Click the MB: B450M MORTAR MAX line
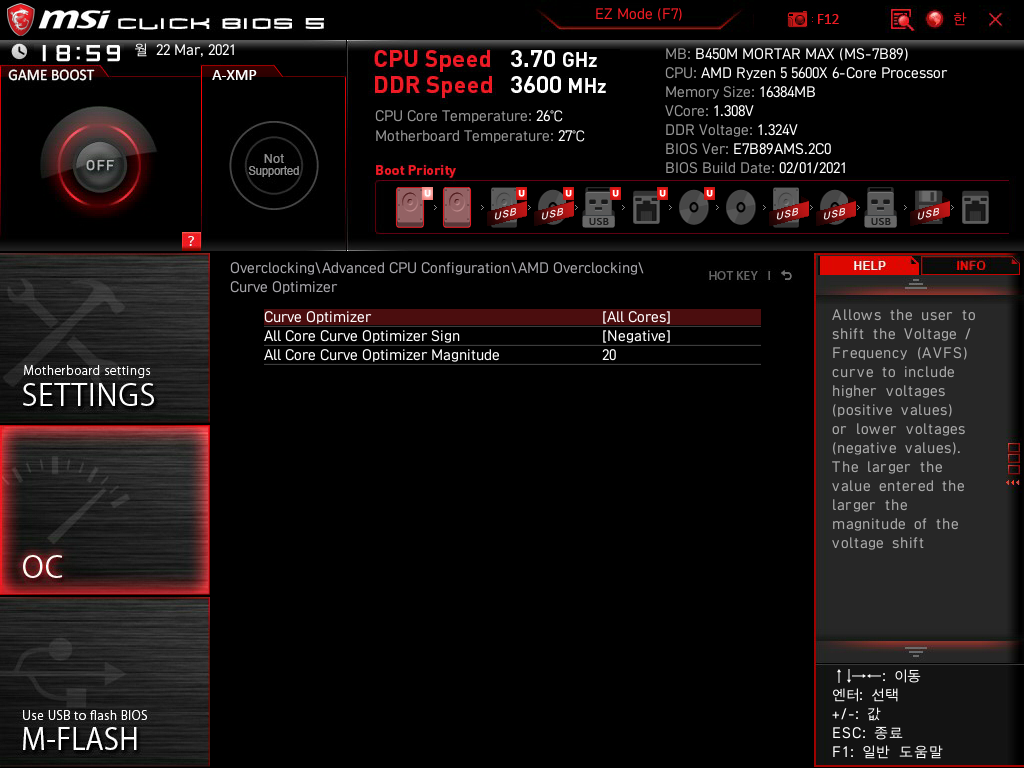 click(786, 54)
